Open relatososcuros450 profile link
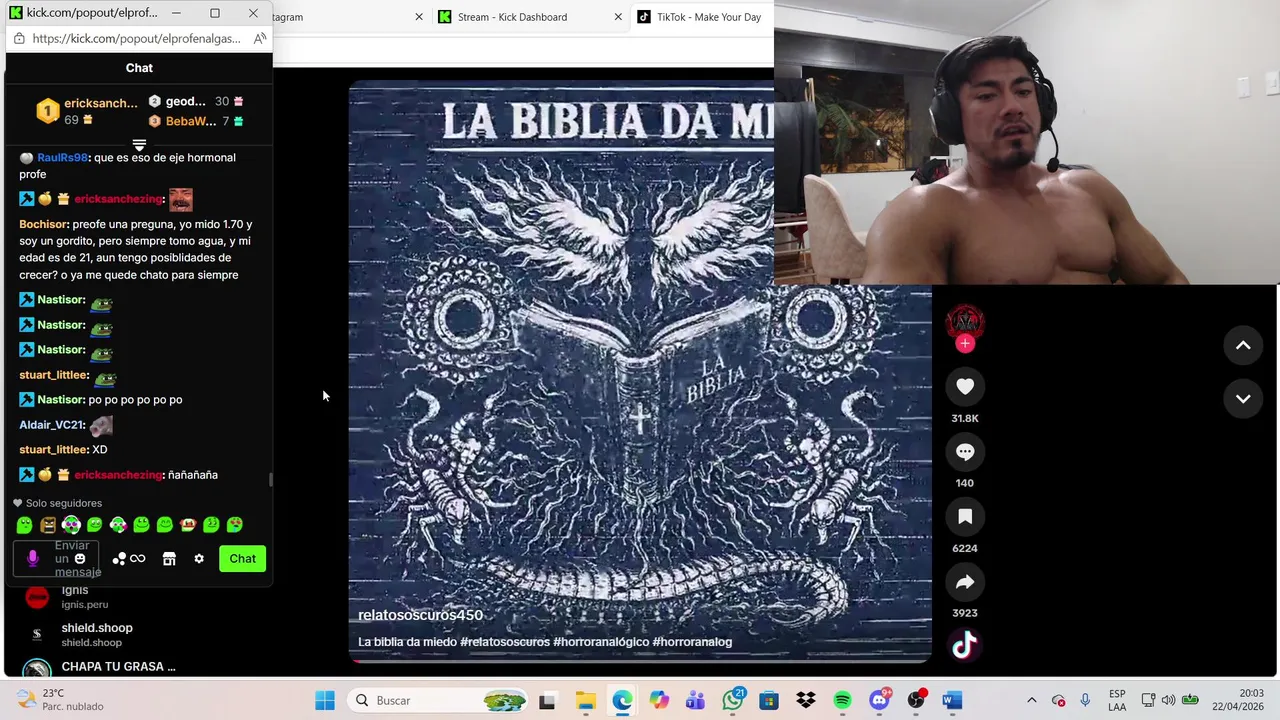The width and height of the screenshot is (1280, 720). click(420, 615)
